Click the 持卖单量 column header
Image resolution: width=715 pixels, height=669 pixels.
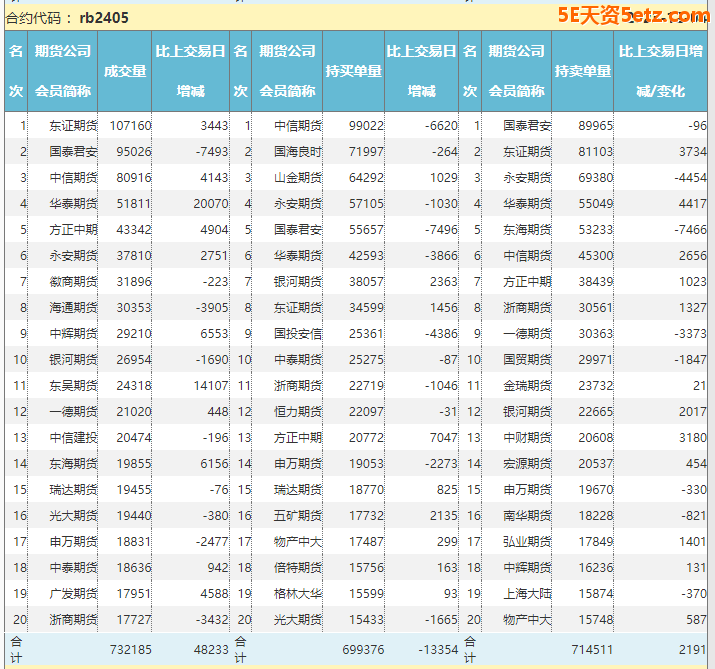click(583, 71)
